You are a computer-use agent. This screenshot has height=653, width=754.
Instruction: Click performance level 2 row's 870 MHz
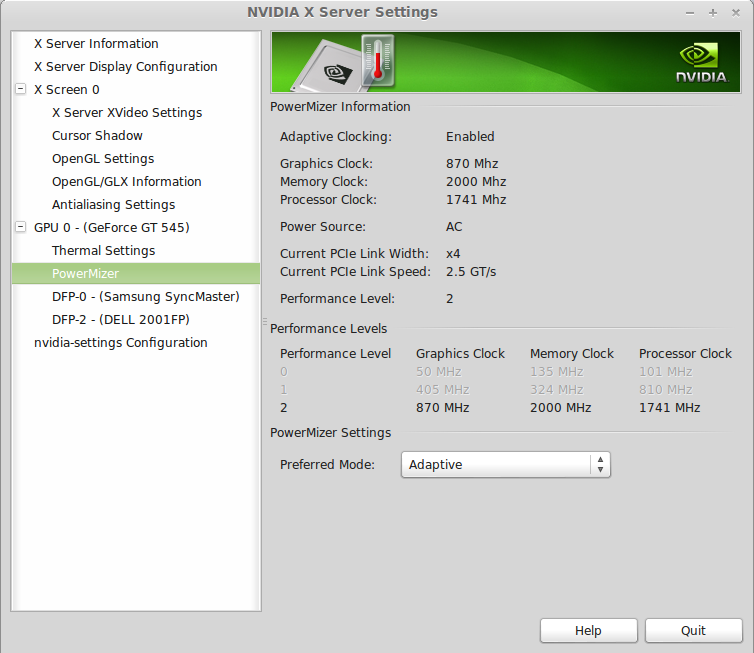[x=442, y=408]
